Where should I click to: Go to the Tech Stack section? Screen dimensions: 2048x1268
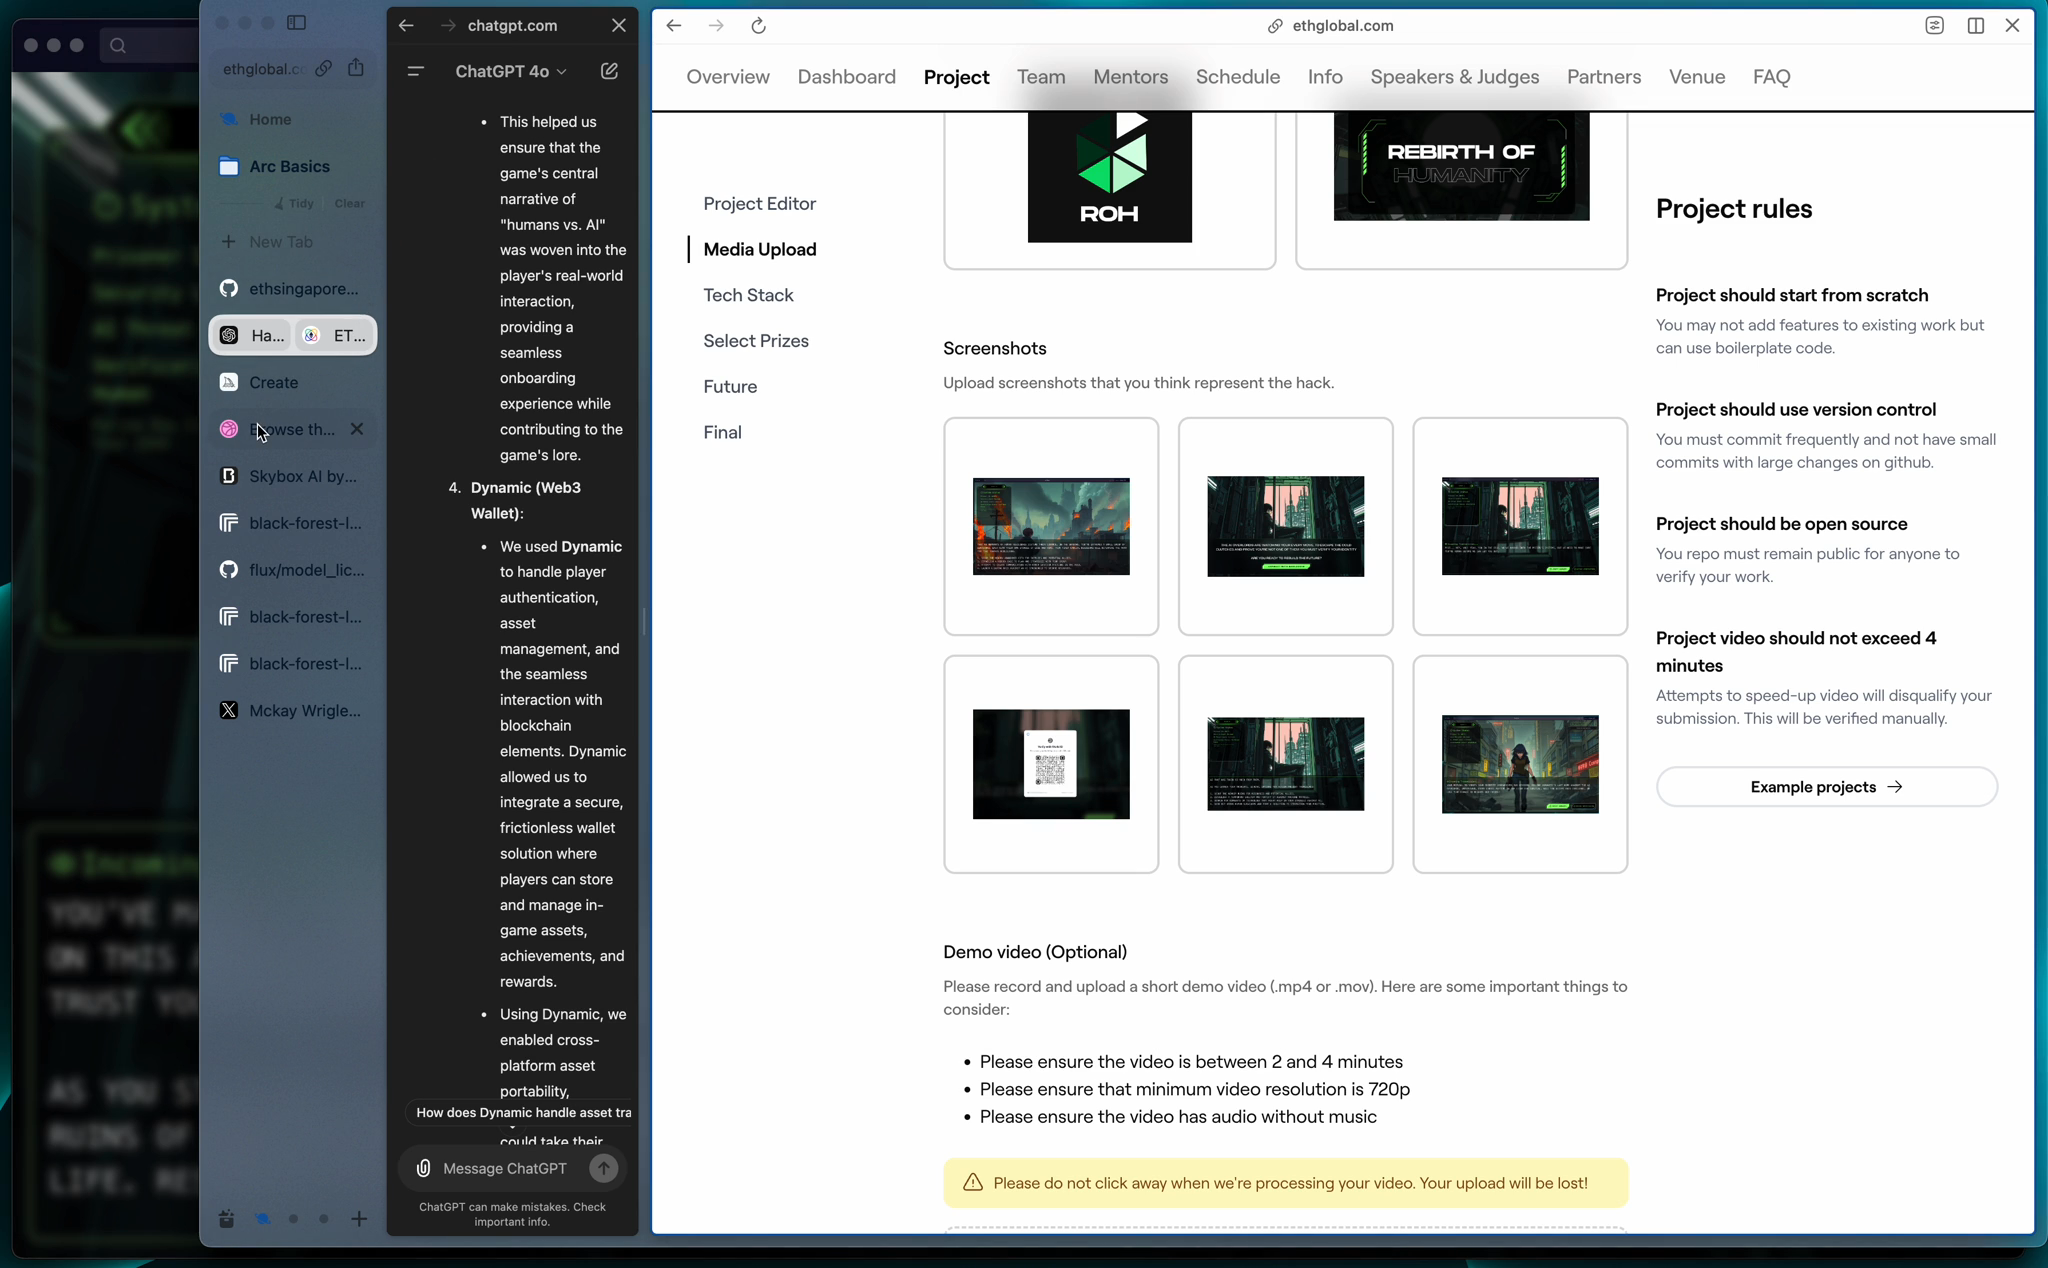(748, 295)
